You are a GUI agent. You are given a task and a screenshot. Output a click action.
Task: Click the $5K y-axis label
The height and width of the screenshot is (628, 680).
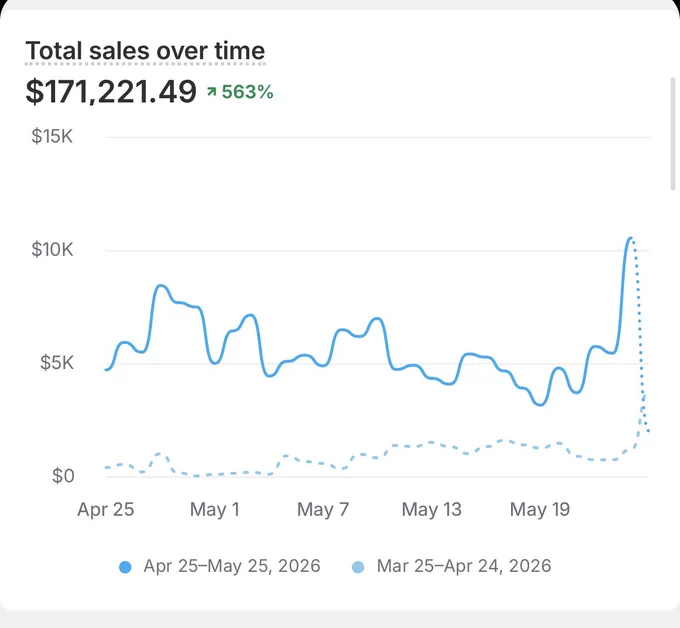point(57,363)
